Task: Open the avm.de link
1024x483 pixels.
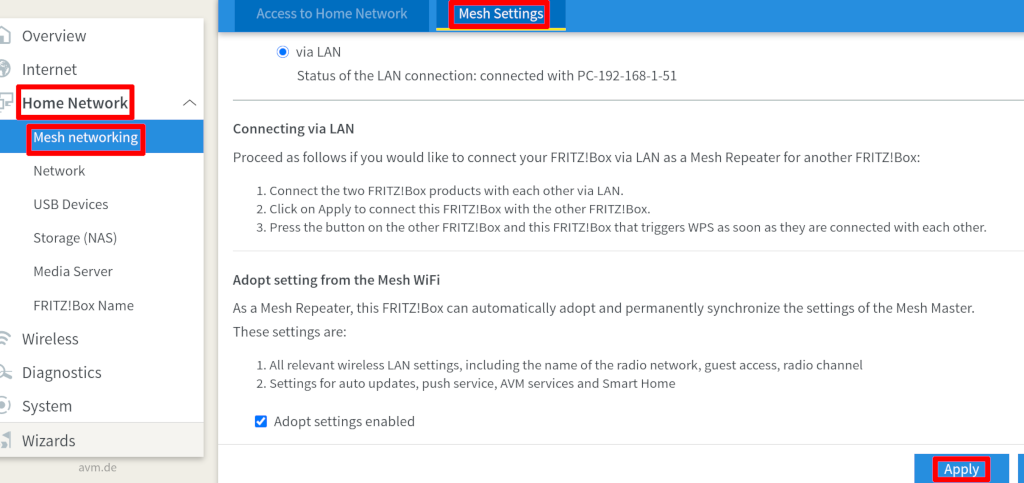Action: click(97, 467)
